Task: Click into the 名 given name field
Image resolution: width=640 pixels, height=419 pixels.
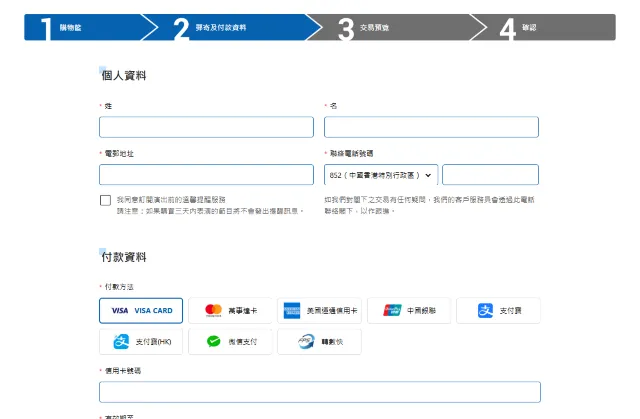Action: click(x=431, y=127)
